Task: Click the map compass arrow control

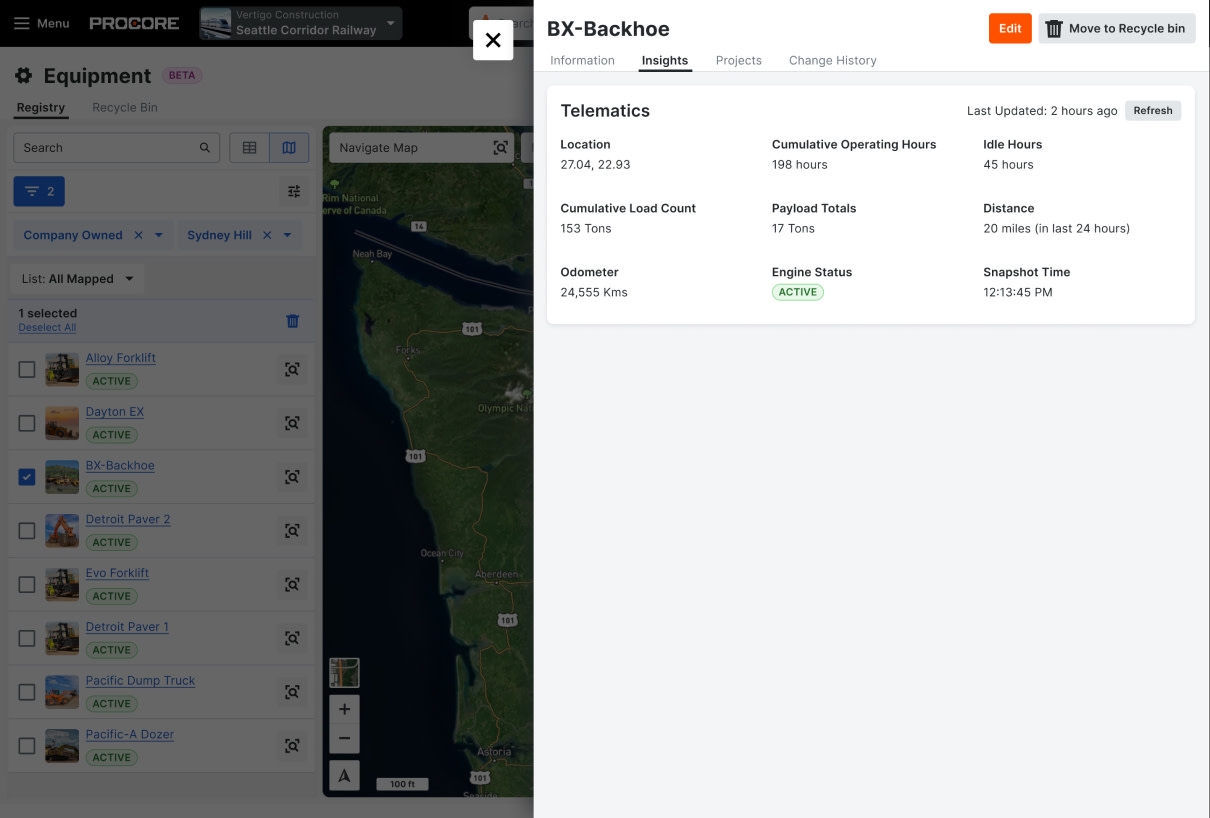Action: pos(343,774)
